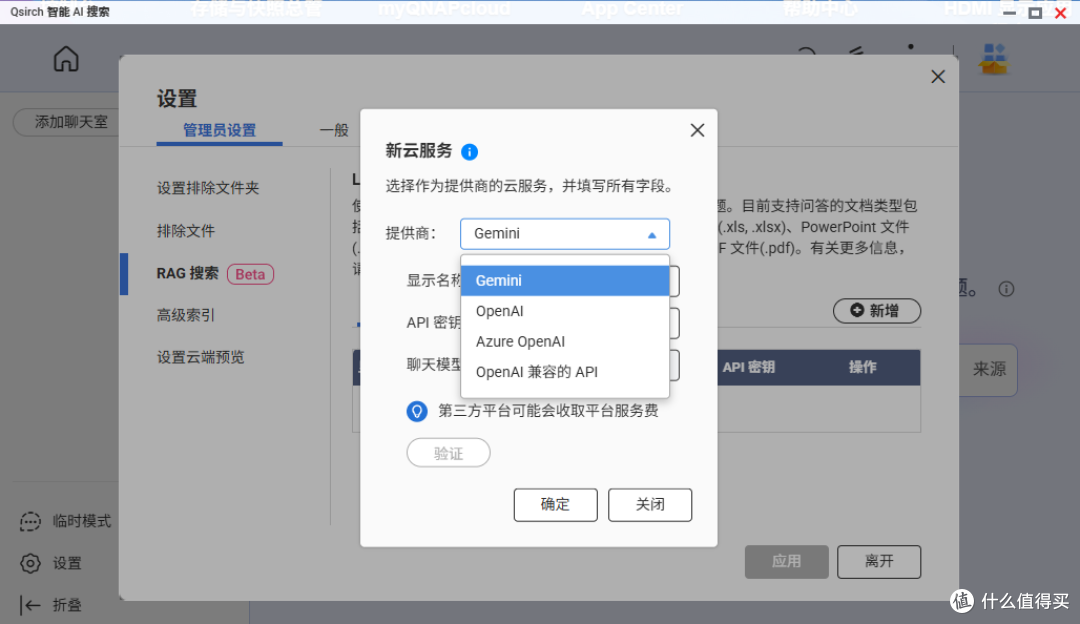
Task: Go to the Qsirch home icon
Action: (x=66, y=59)
